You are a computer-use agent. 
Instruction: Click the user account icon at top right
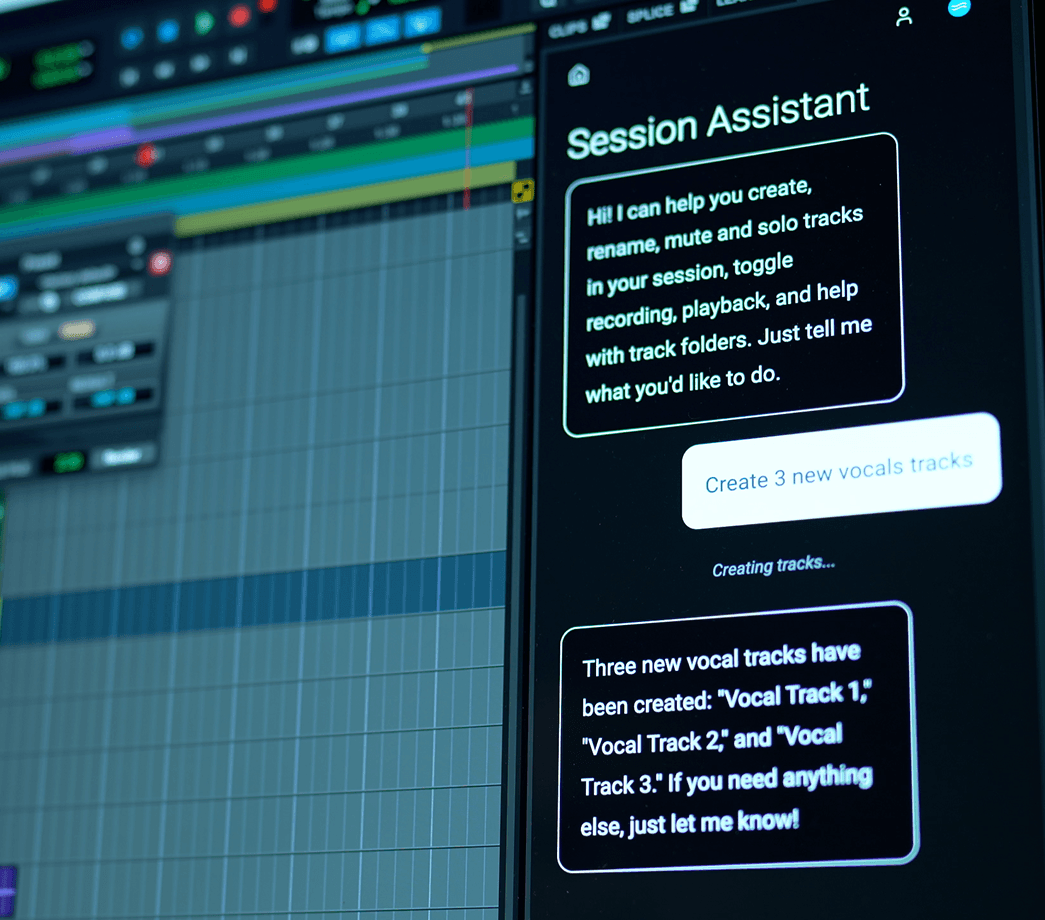(903, 18)
